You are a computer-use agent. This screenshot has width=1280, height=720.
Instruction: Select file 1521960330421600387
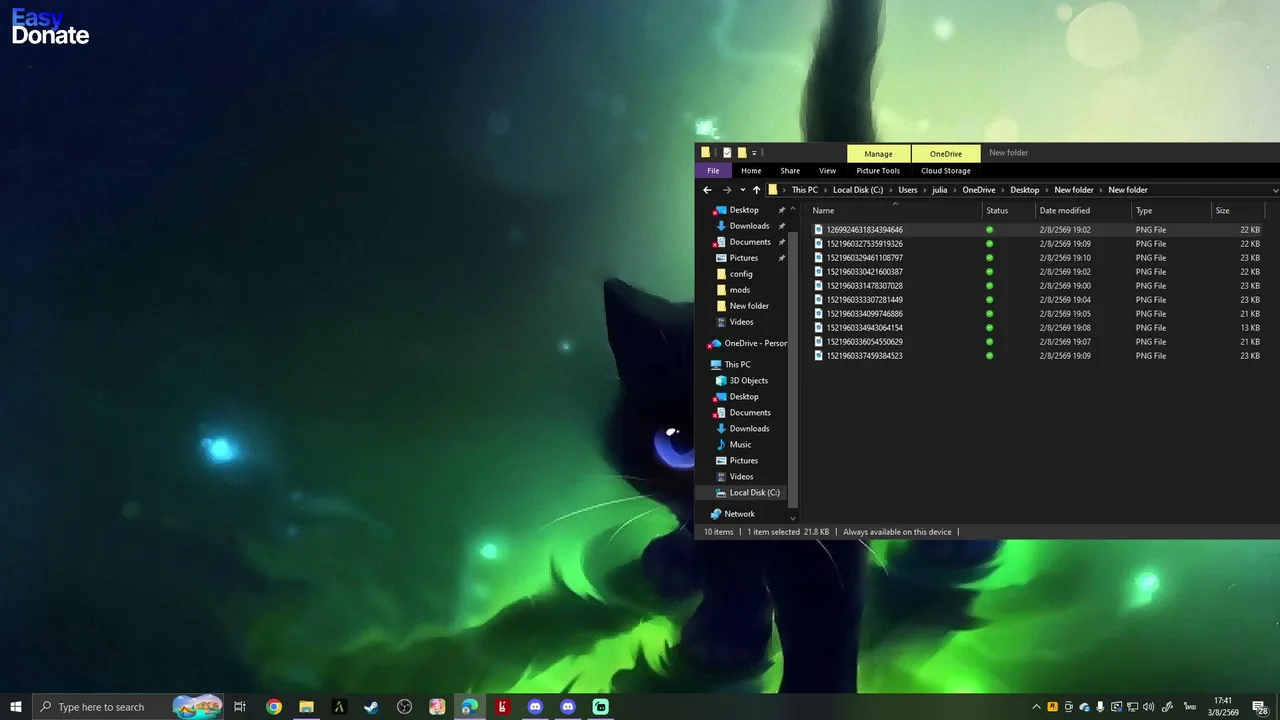point(864,272)
